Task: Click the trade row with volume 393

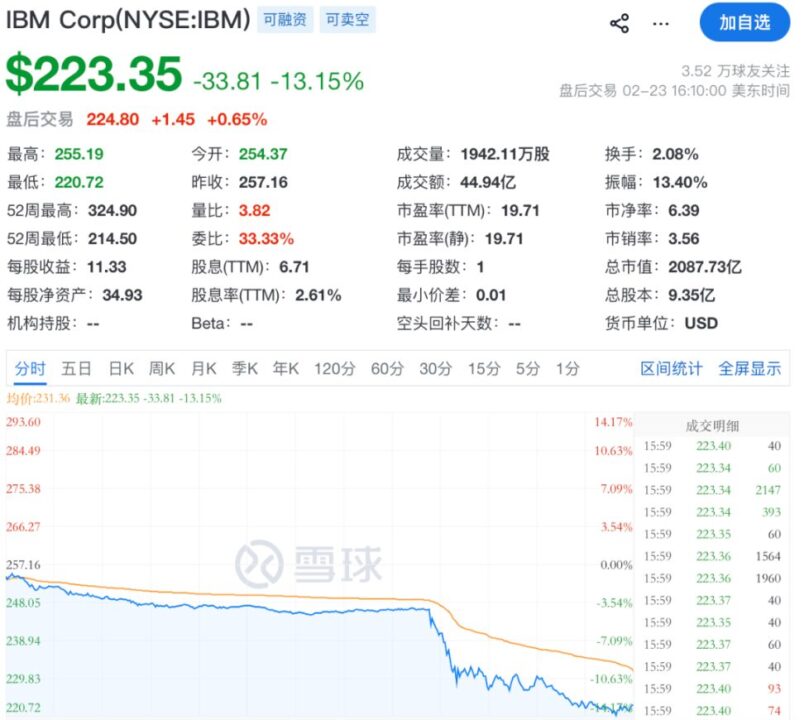Action: point(712,512)
